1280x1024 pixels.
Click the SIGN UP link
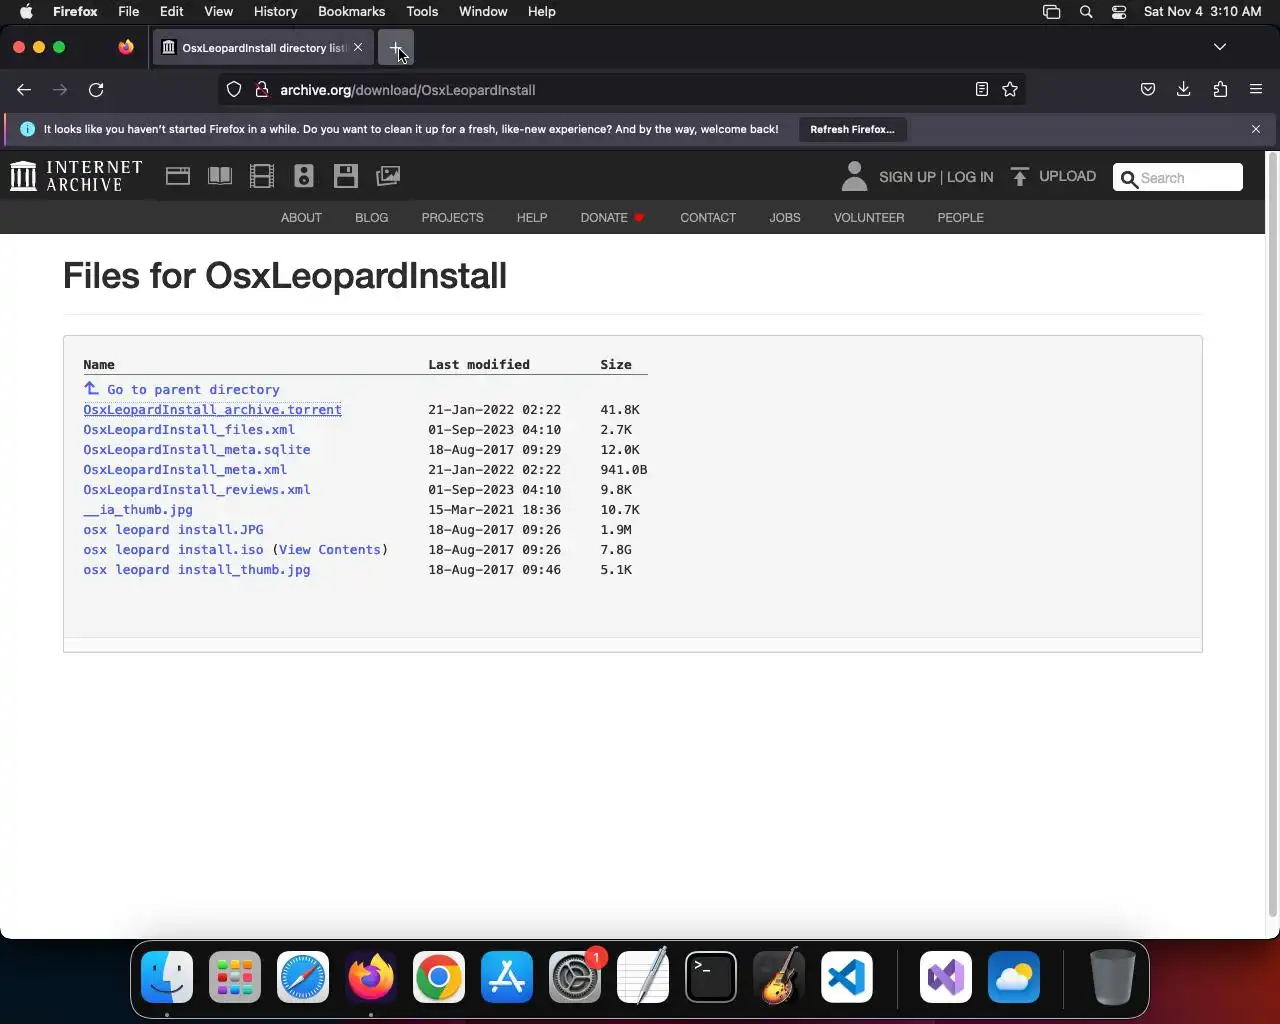907,177
